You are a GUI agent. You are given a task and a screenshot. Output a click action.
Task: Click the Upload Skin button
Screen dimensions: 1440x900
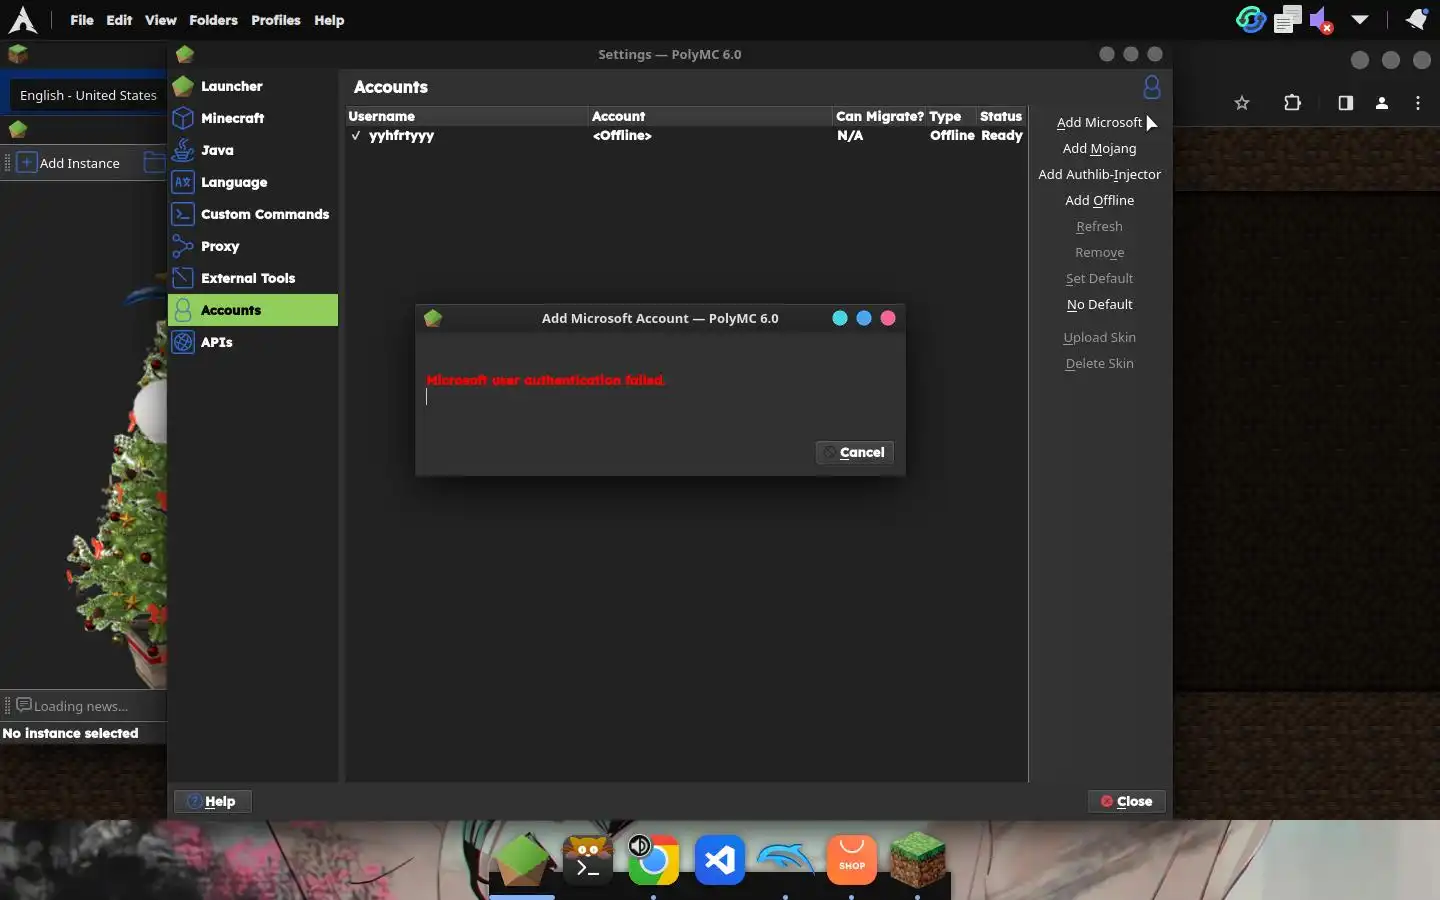[x=1099, y=337]
